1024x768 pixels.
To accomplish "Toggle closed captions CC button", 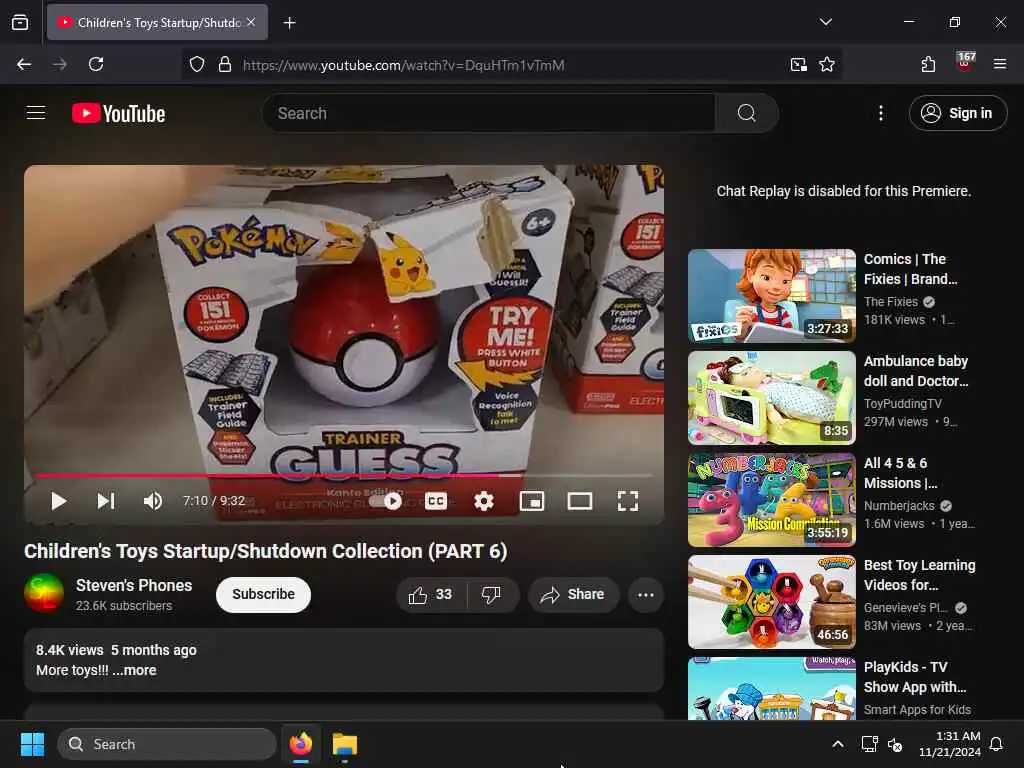I will pos(436,501).
